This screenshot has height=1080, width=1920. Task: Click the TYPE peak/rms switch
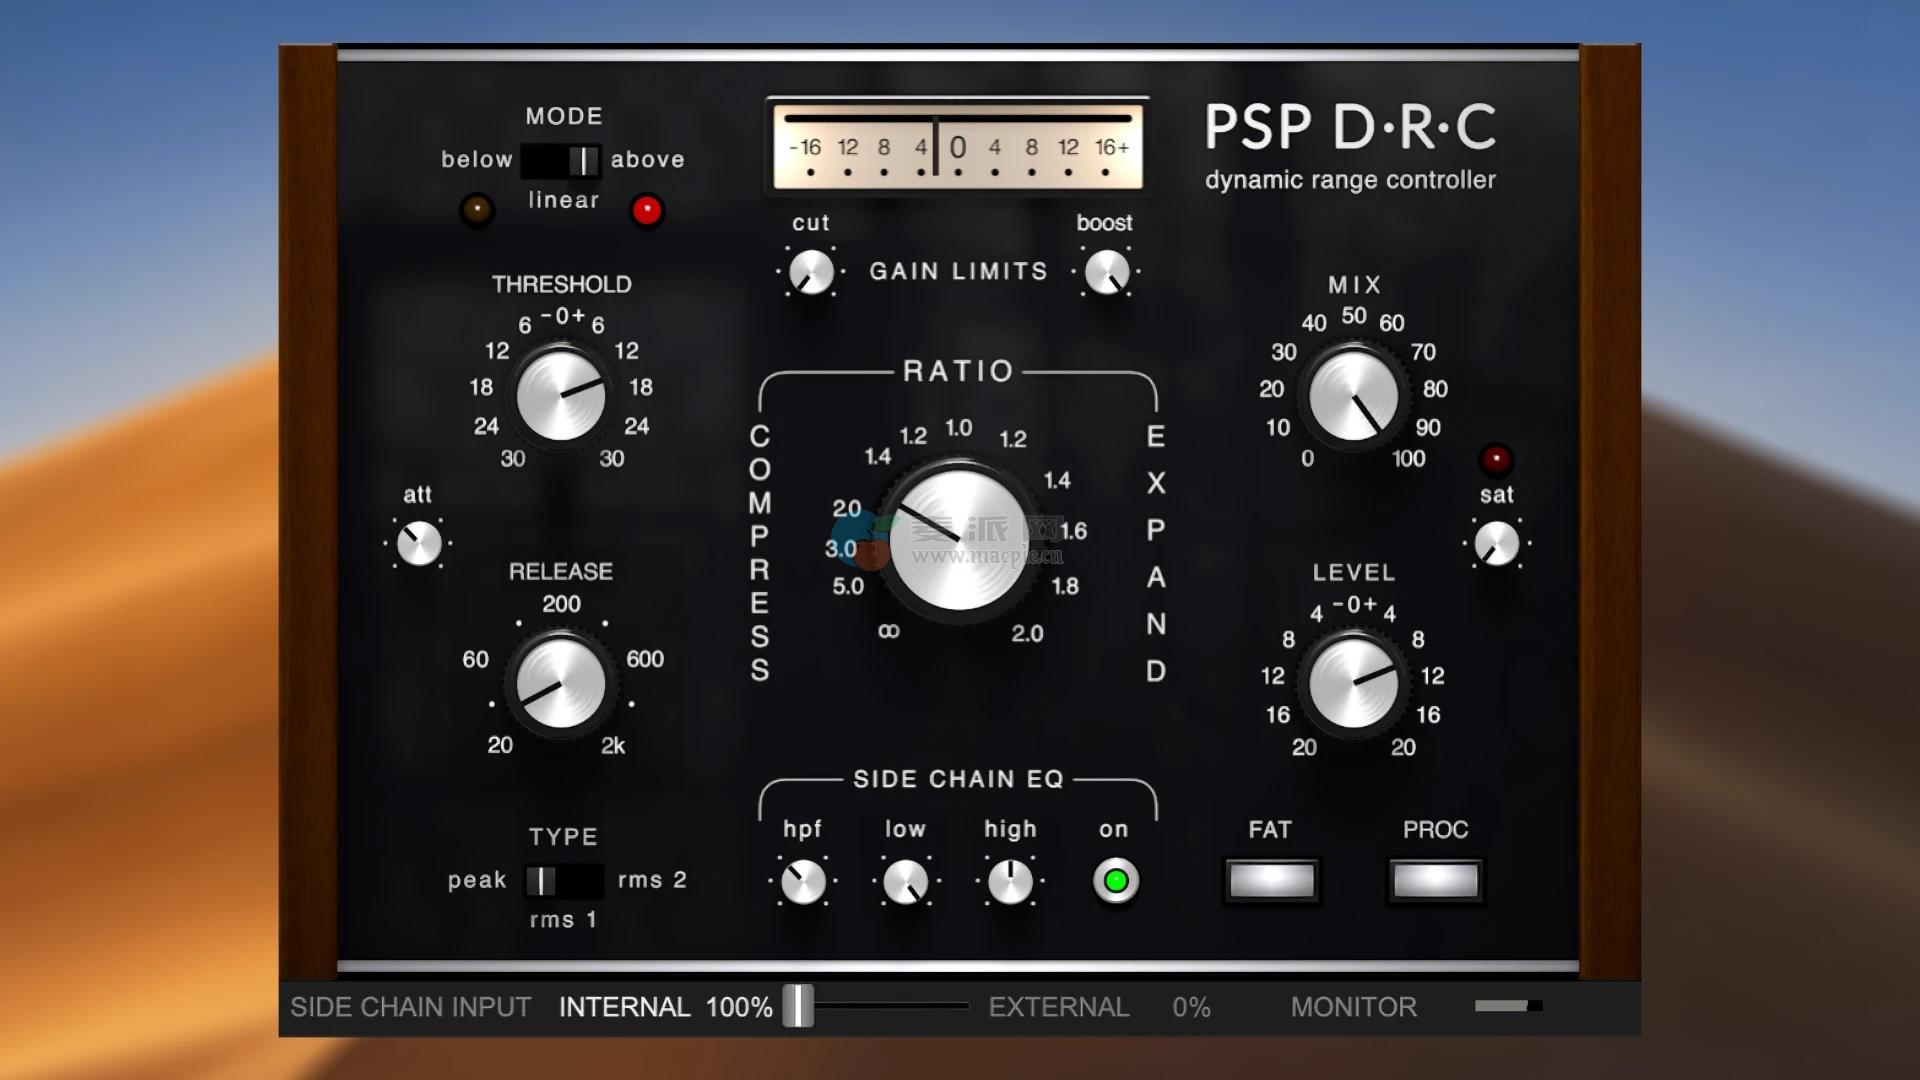tap(563, 881)
